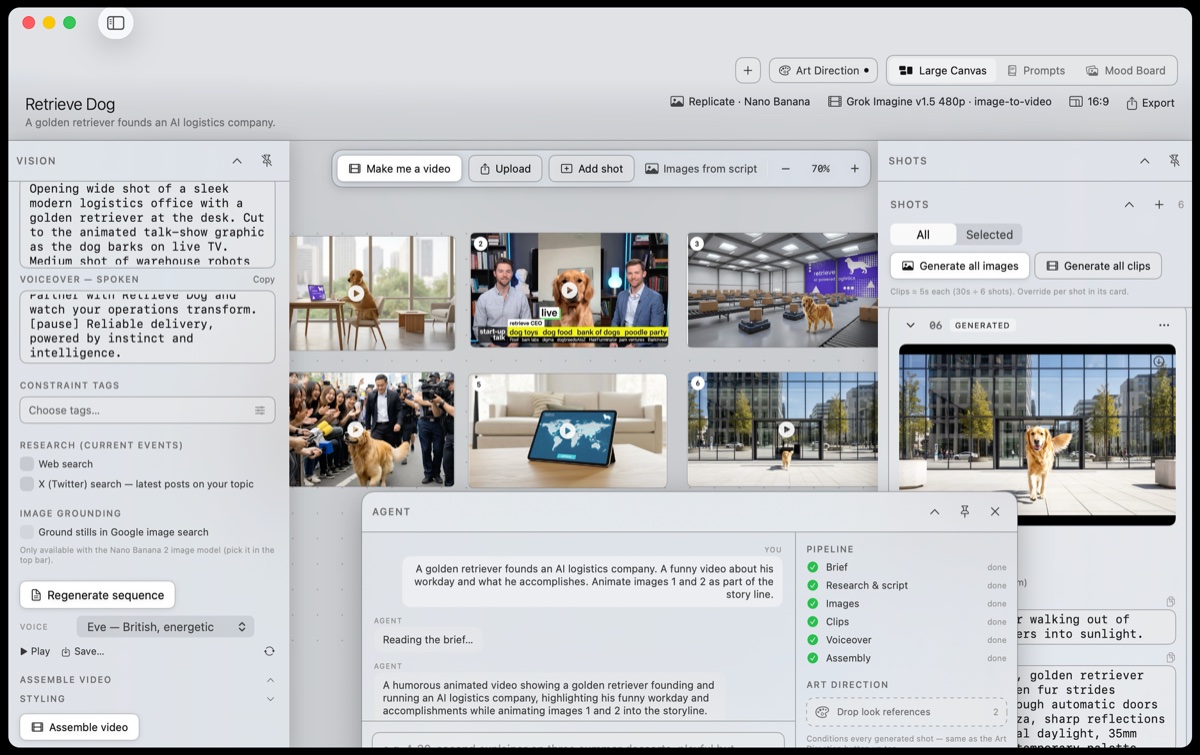
Task: Open the constraint tags filter icon
Action: (x=260, y=410)
